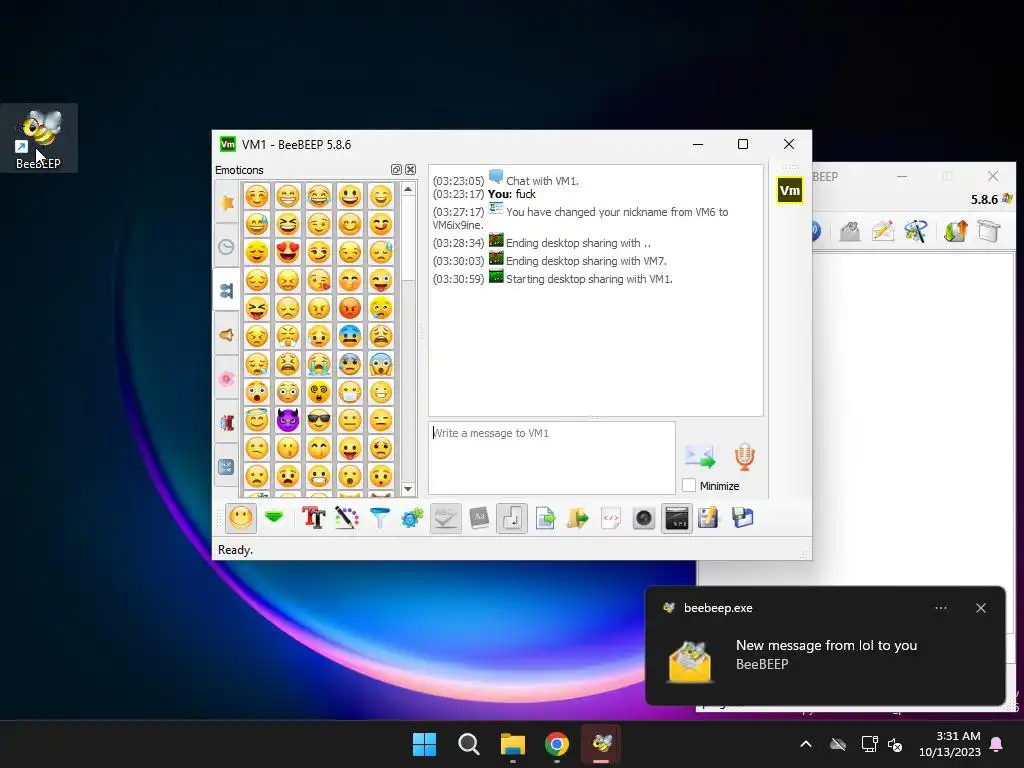Click the edit pencil icon in background BeeBEEP window
The image size is (1024, 768).
tap(883, 231)
